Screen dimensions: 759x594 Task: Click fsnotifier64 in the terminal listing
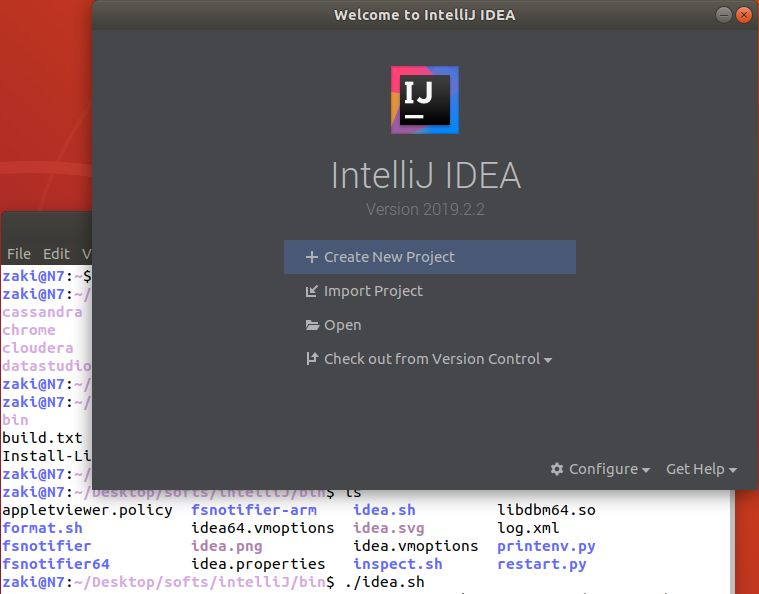point(56,564)
